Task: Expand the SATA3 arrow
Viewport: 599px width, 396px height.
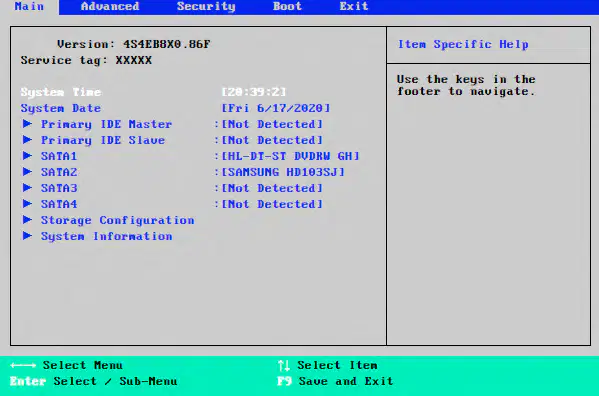Action: point(27,188)
